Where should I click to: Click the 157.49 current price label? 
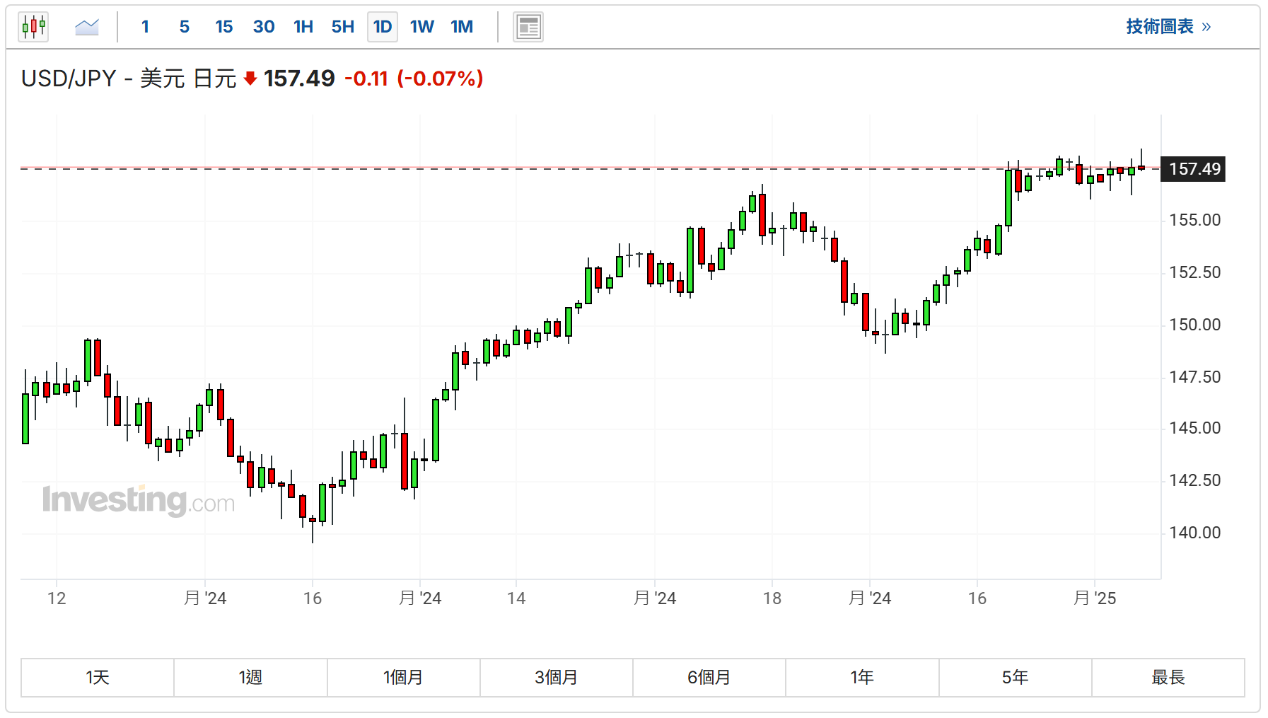tap(1195, 169)
